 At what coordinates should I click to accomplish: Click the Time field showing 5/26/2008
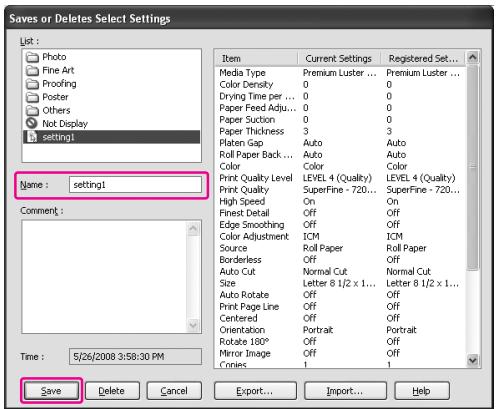tap(135, 357)
